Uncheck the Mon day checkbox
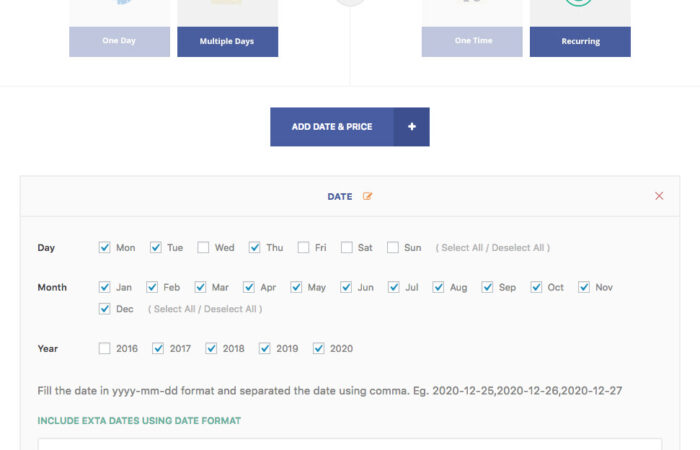The height and width of the screenshot is (450, 700). coord(105,248)
